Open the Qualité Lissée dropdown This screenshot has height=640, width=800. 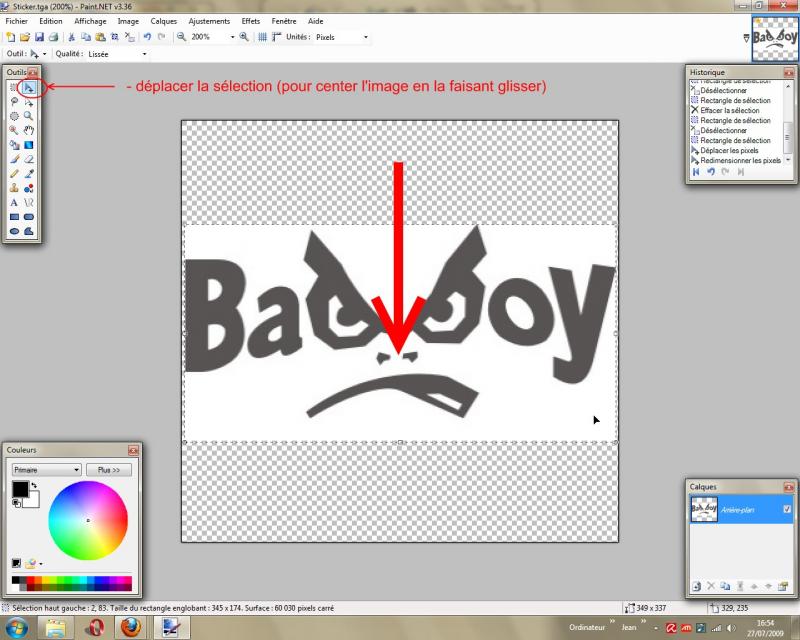[144, 54]
